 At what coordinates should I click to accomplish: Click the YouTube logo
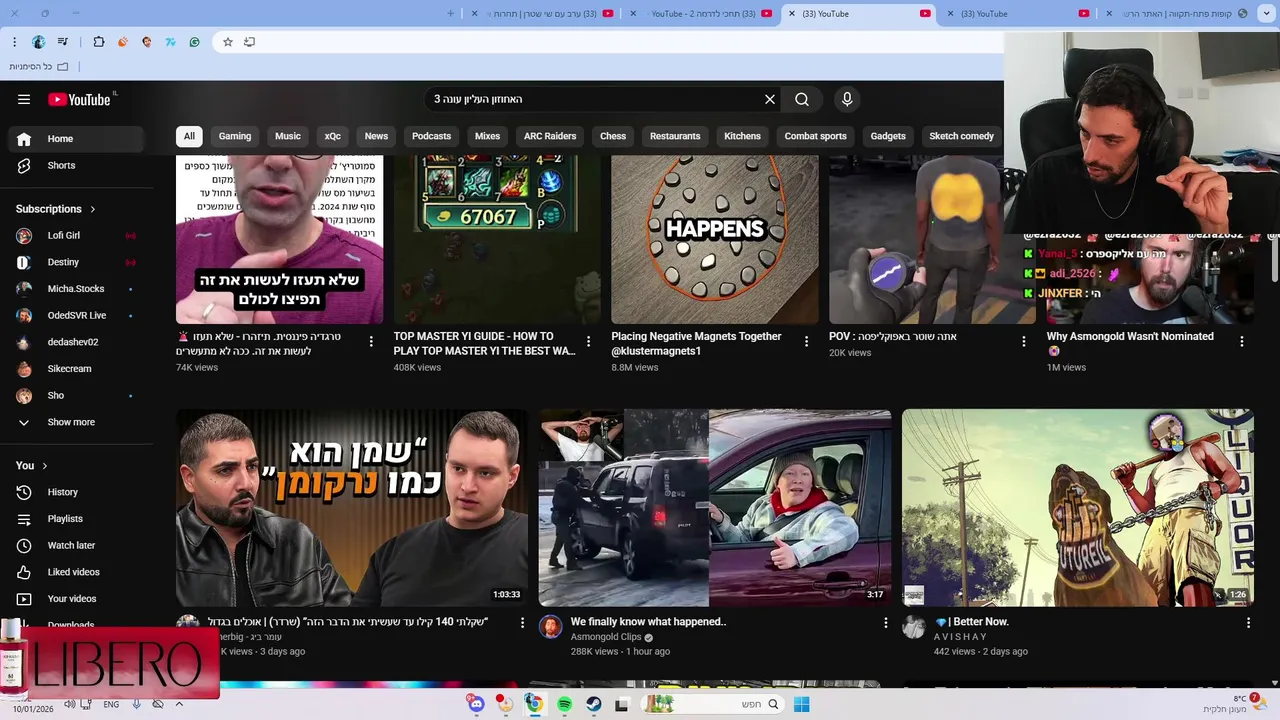80,99
